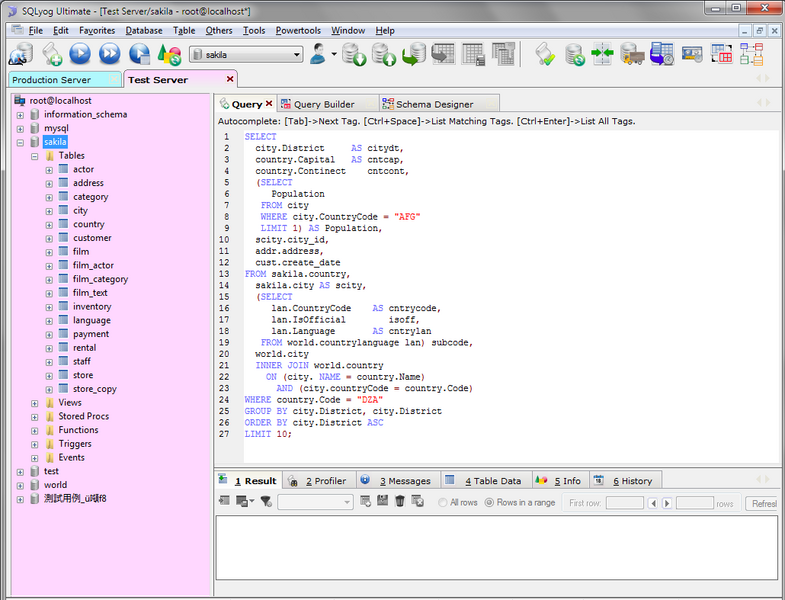Click the Execute All Queries button

coord(109,54)
